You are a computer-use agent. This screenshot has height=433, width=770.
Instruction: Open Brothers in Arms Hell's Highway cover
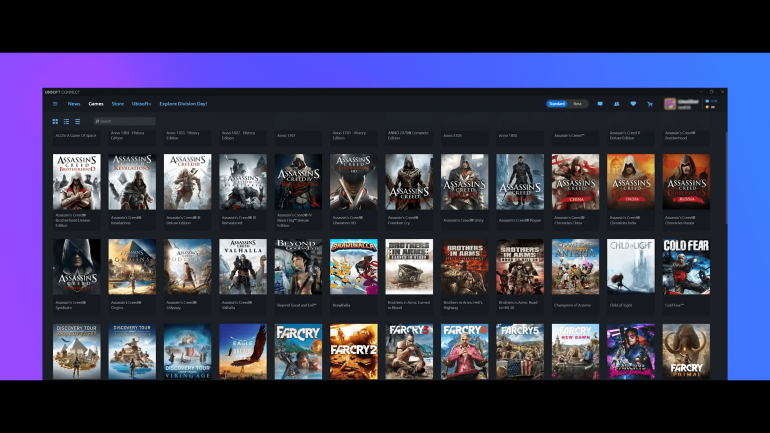pos(465,267)
